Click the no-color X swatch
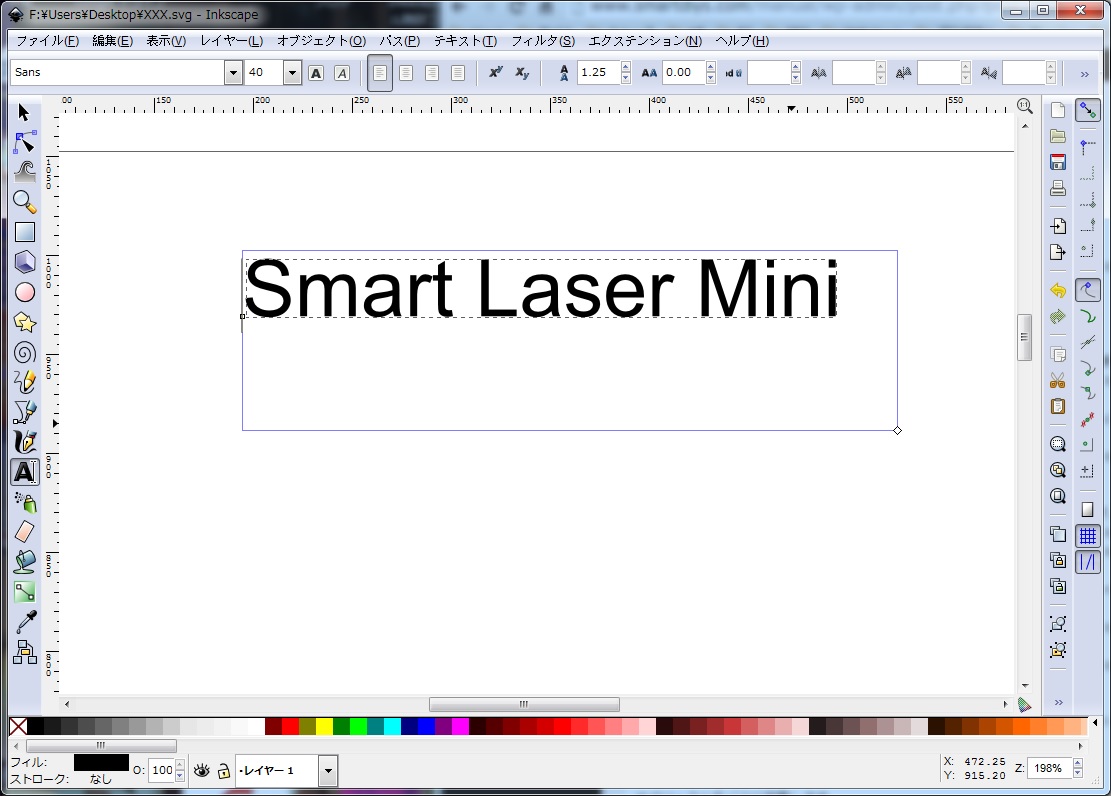The image size is (1111, 796). pyautogui.click(x=18, y=727)
